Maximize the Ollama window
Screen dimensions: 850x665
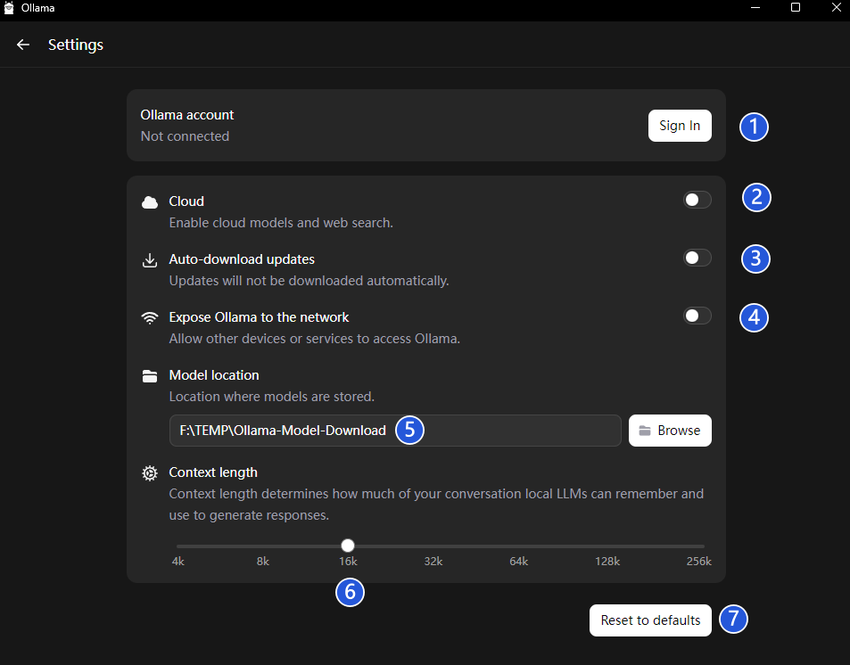[795, 8]
